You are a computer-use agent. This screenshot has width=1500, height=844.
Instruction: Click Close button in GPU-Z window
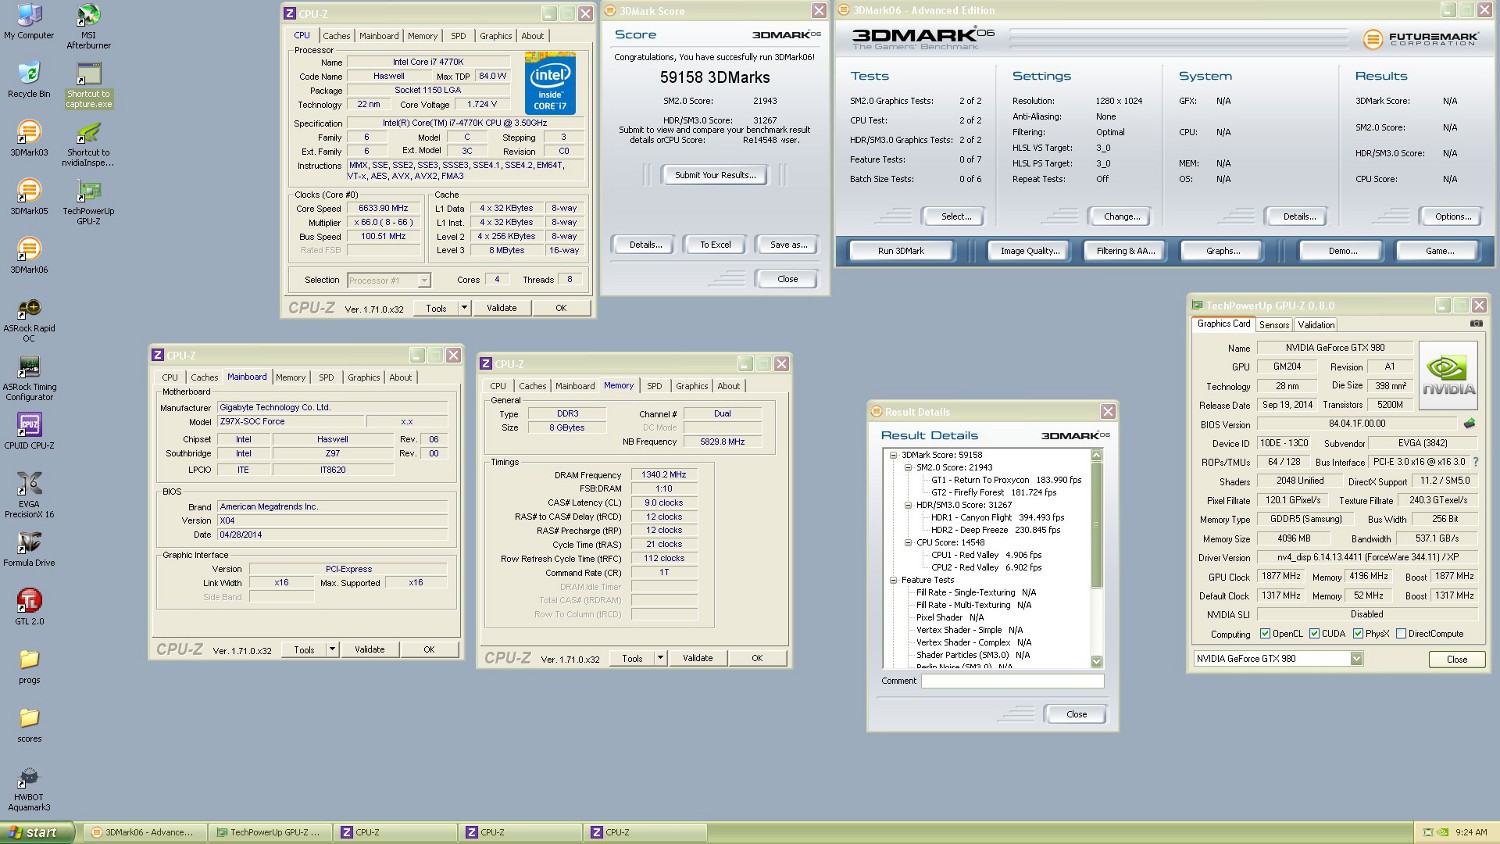point(1457,659)
